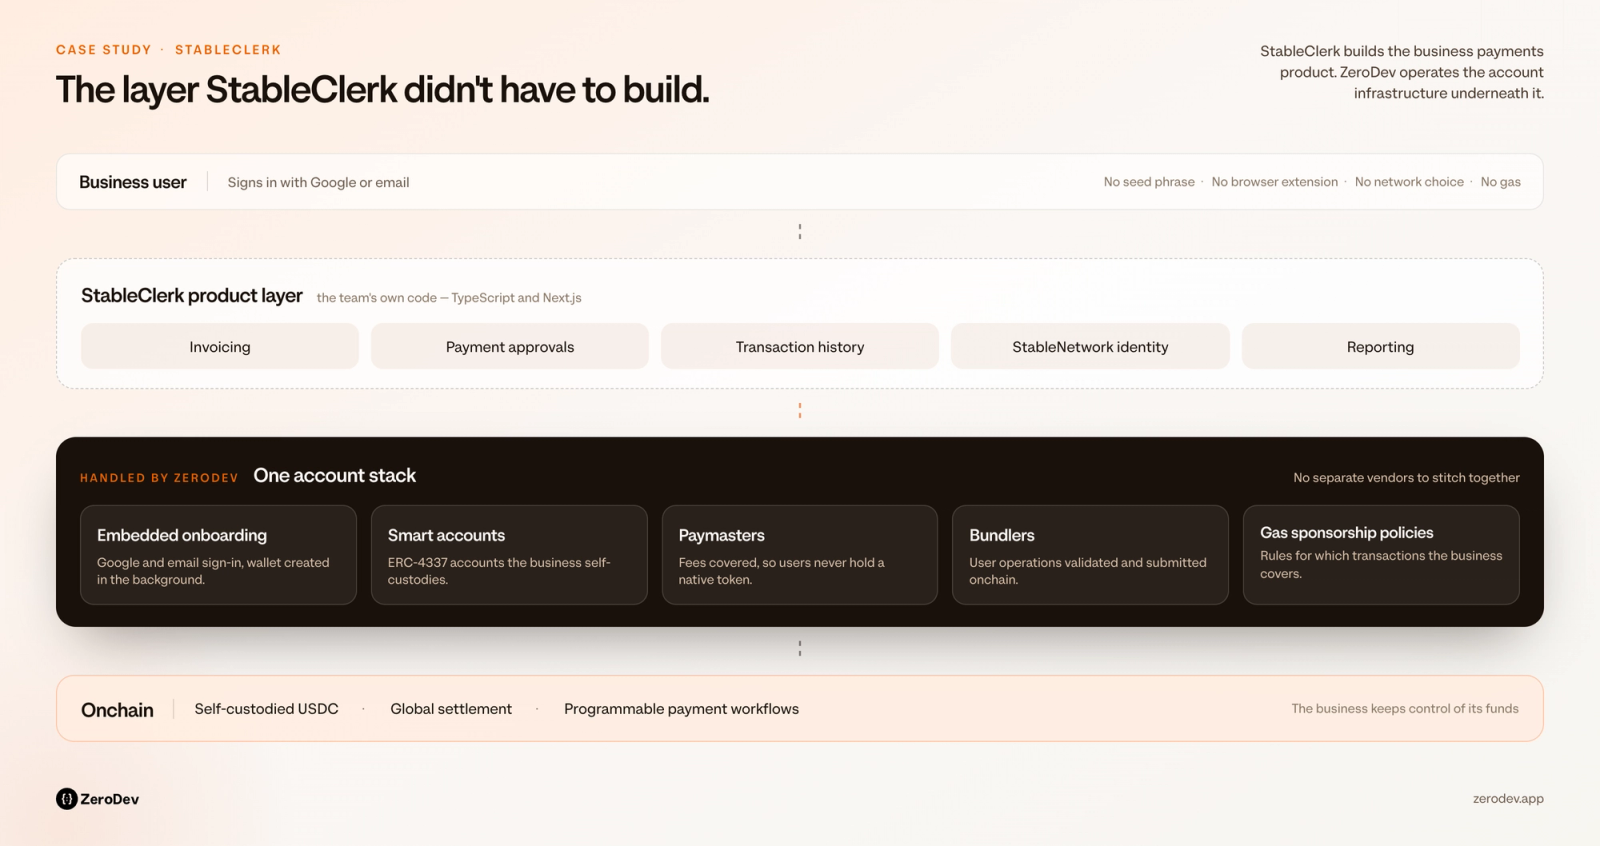Click the 'StableClerk builds the business payments' paragraph

tap(1401, 72)
